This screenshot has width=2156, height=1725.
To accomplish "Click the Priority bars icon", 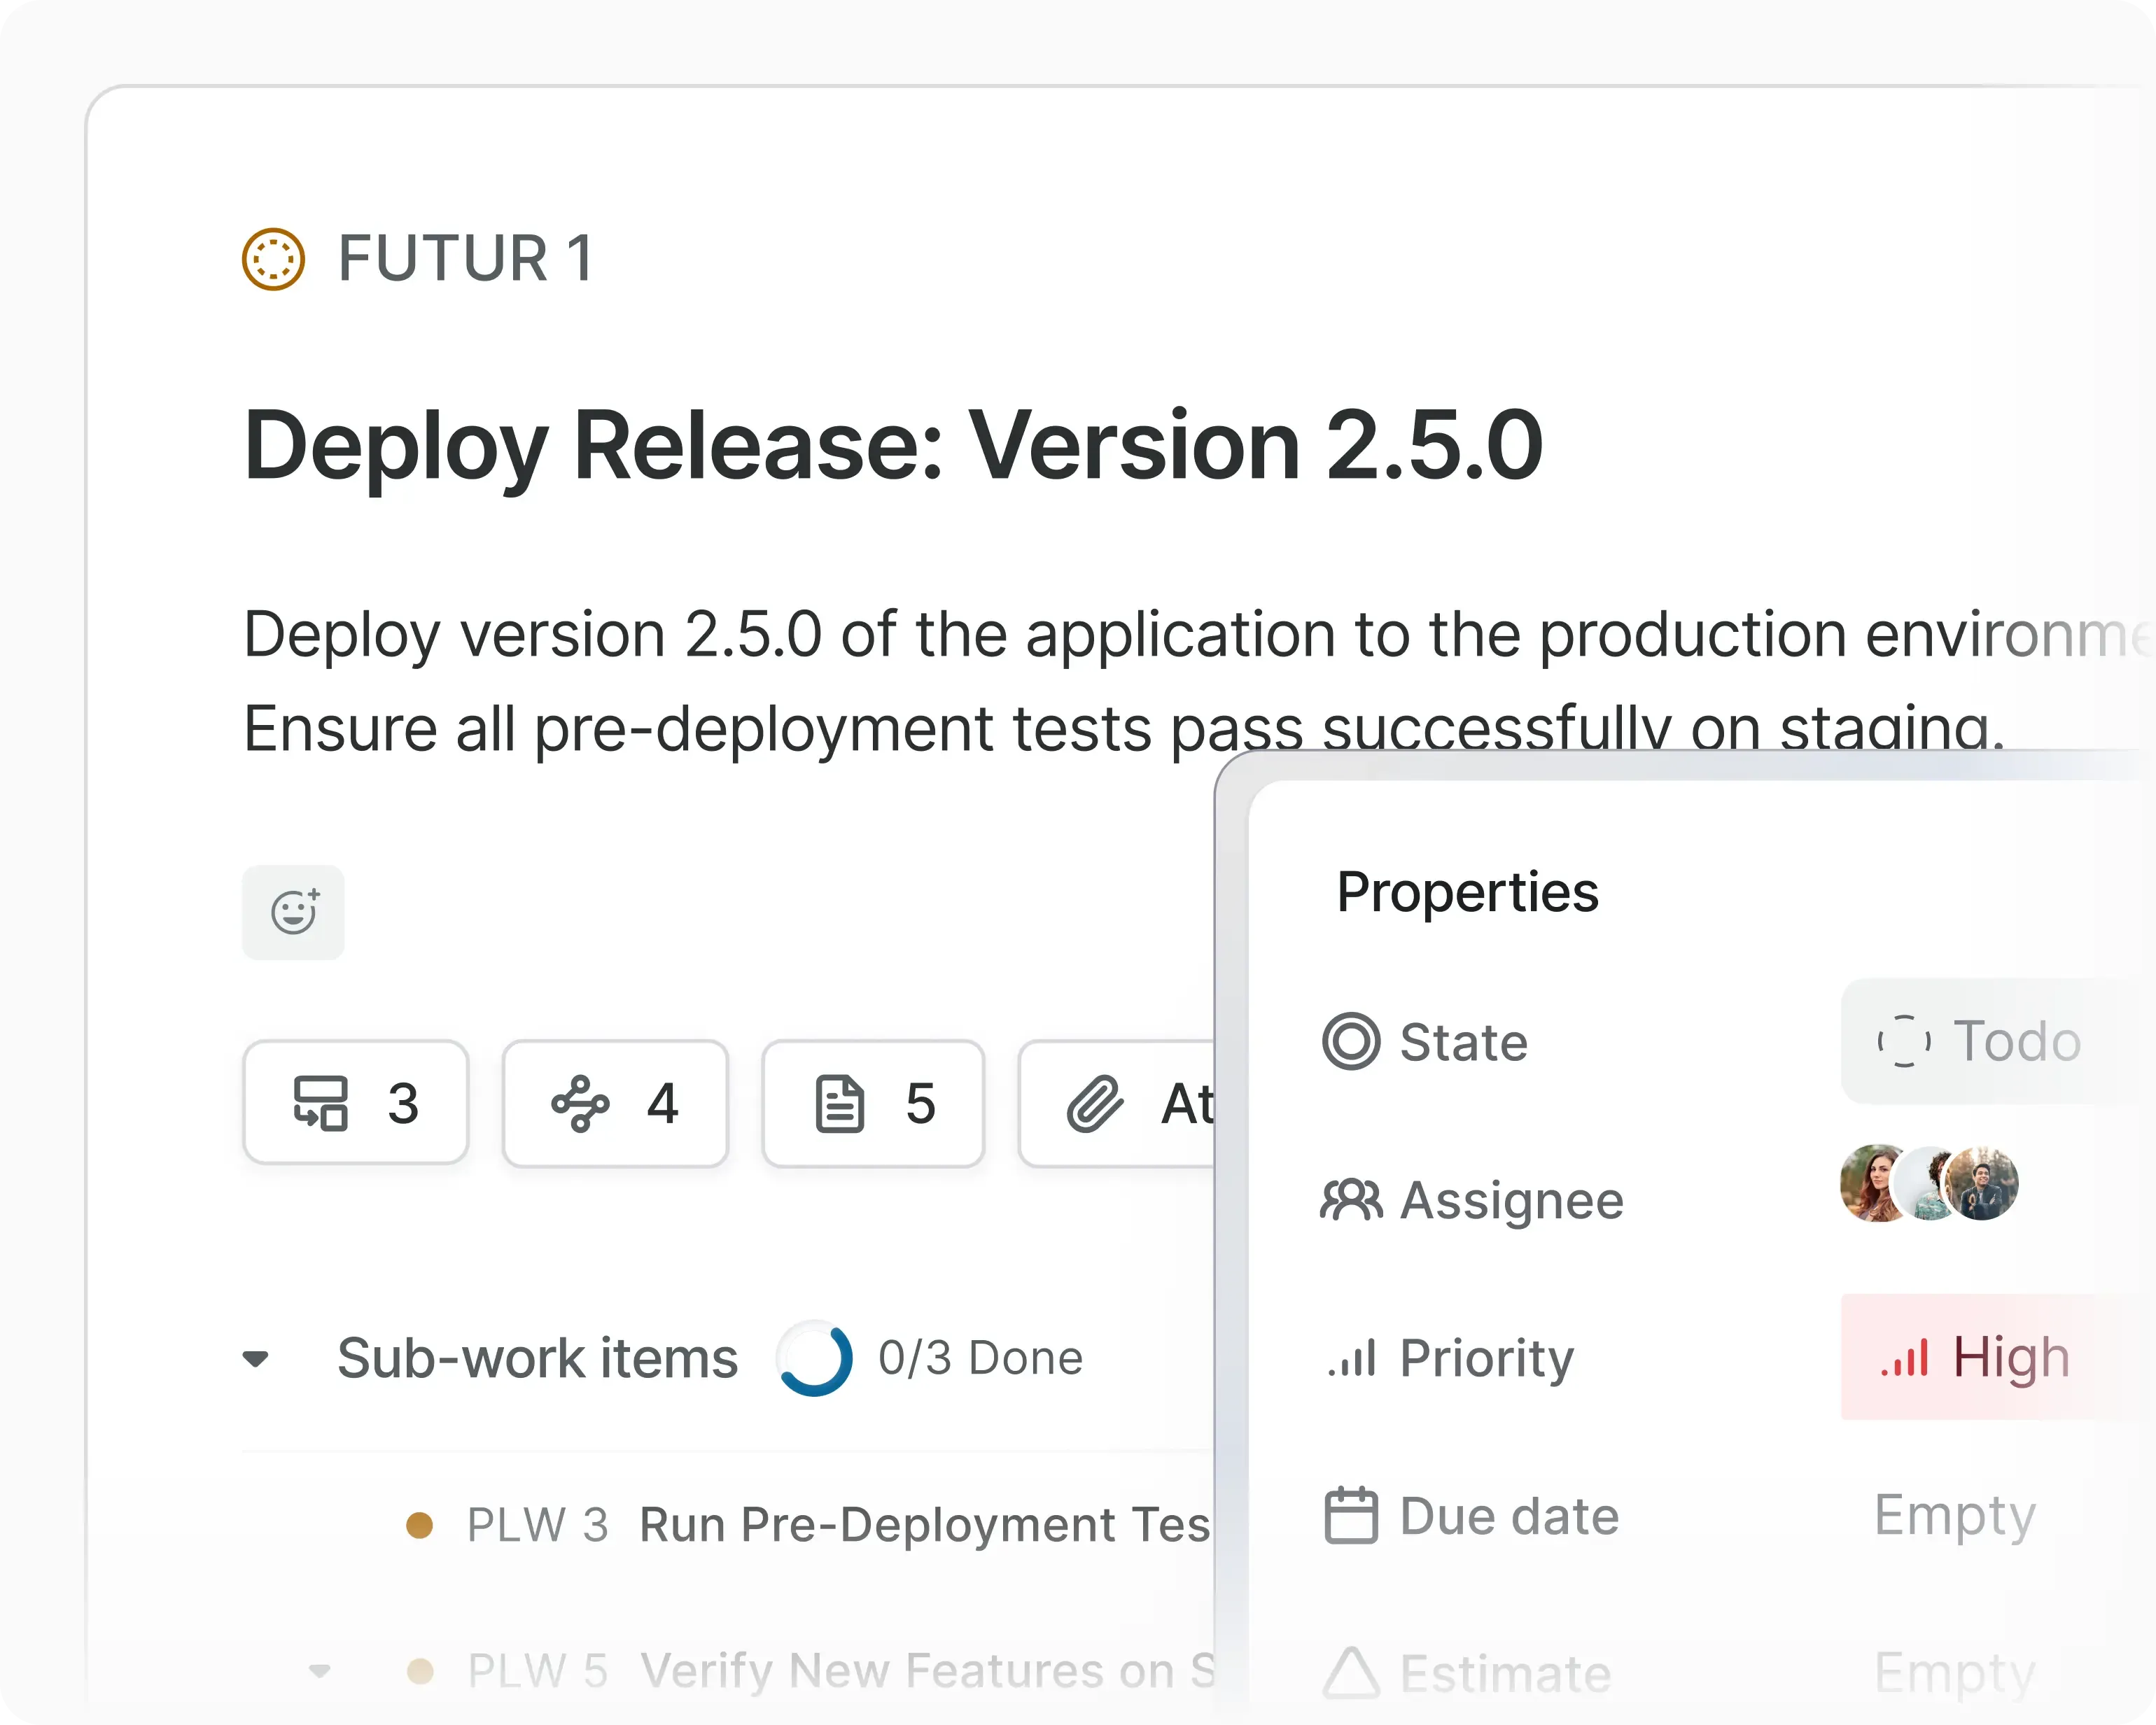I will click(1352, 1358).
